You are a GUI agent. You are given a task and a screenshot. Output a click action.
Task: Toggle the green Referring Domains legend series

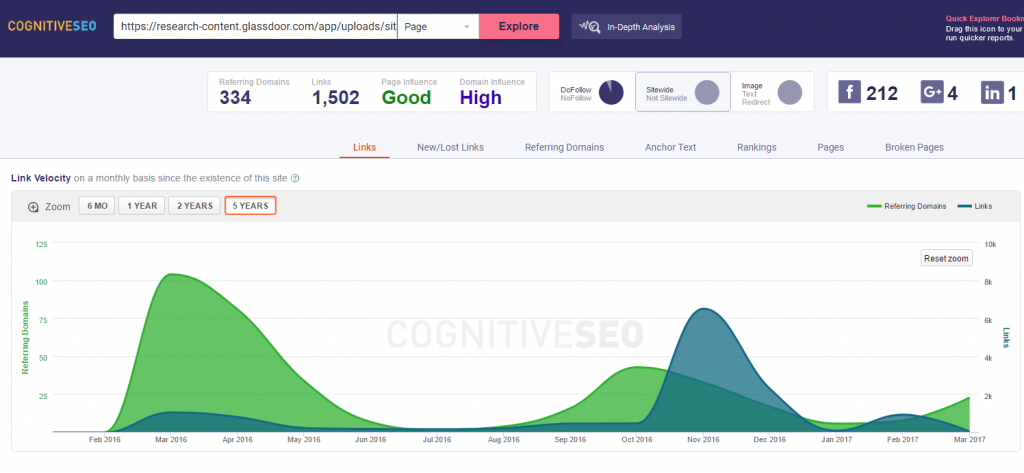[906, 206]
